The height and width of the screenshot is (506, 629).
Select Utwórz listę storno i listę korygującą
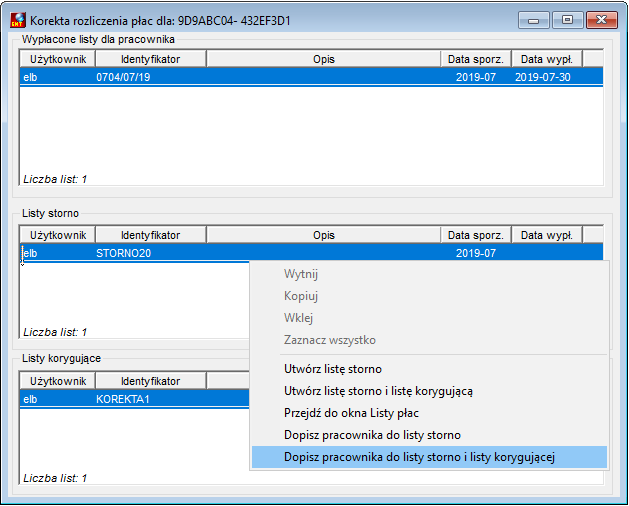[429, 391]
